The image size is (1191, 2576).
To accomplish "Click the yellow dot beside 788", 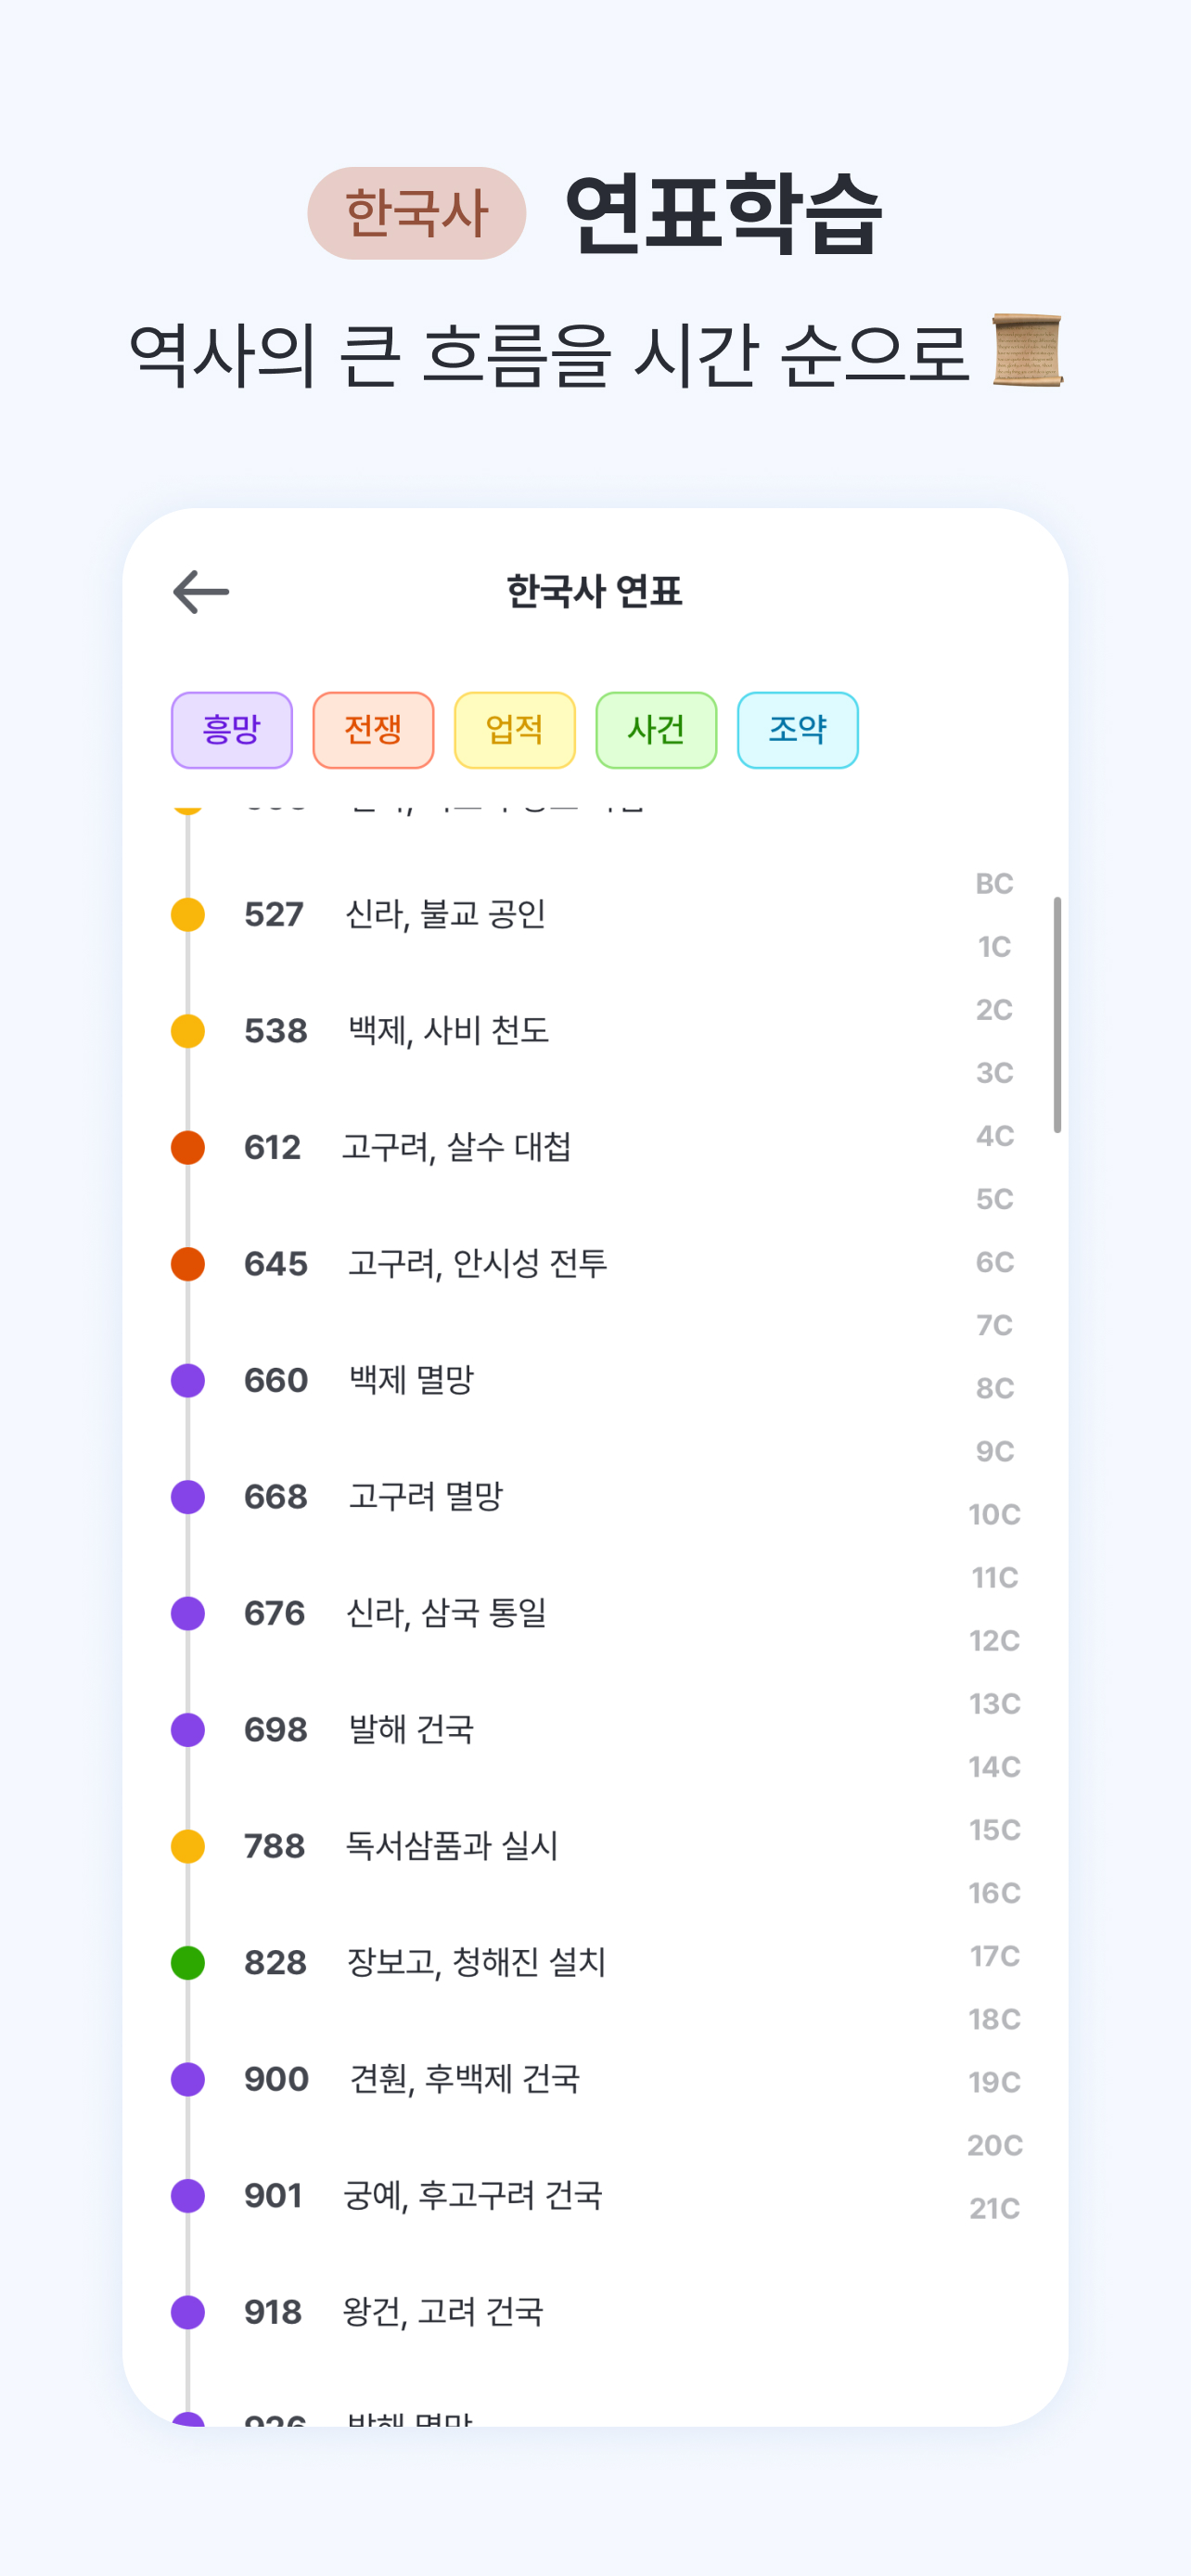I will 188,1846.
